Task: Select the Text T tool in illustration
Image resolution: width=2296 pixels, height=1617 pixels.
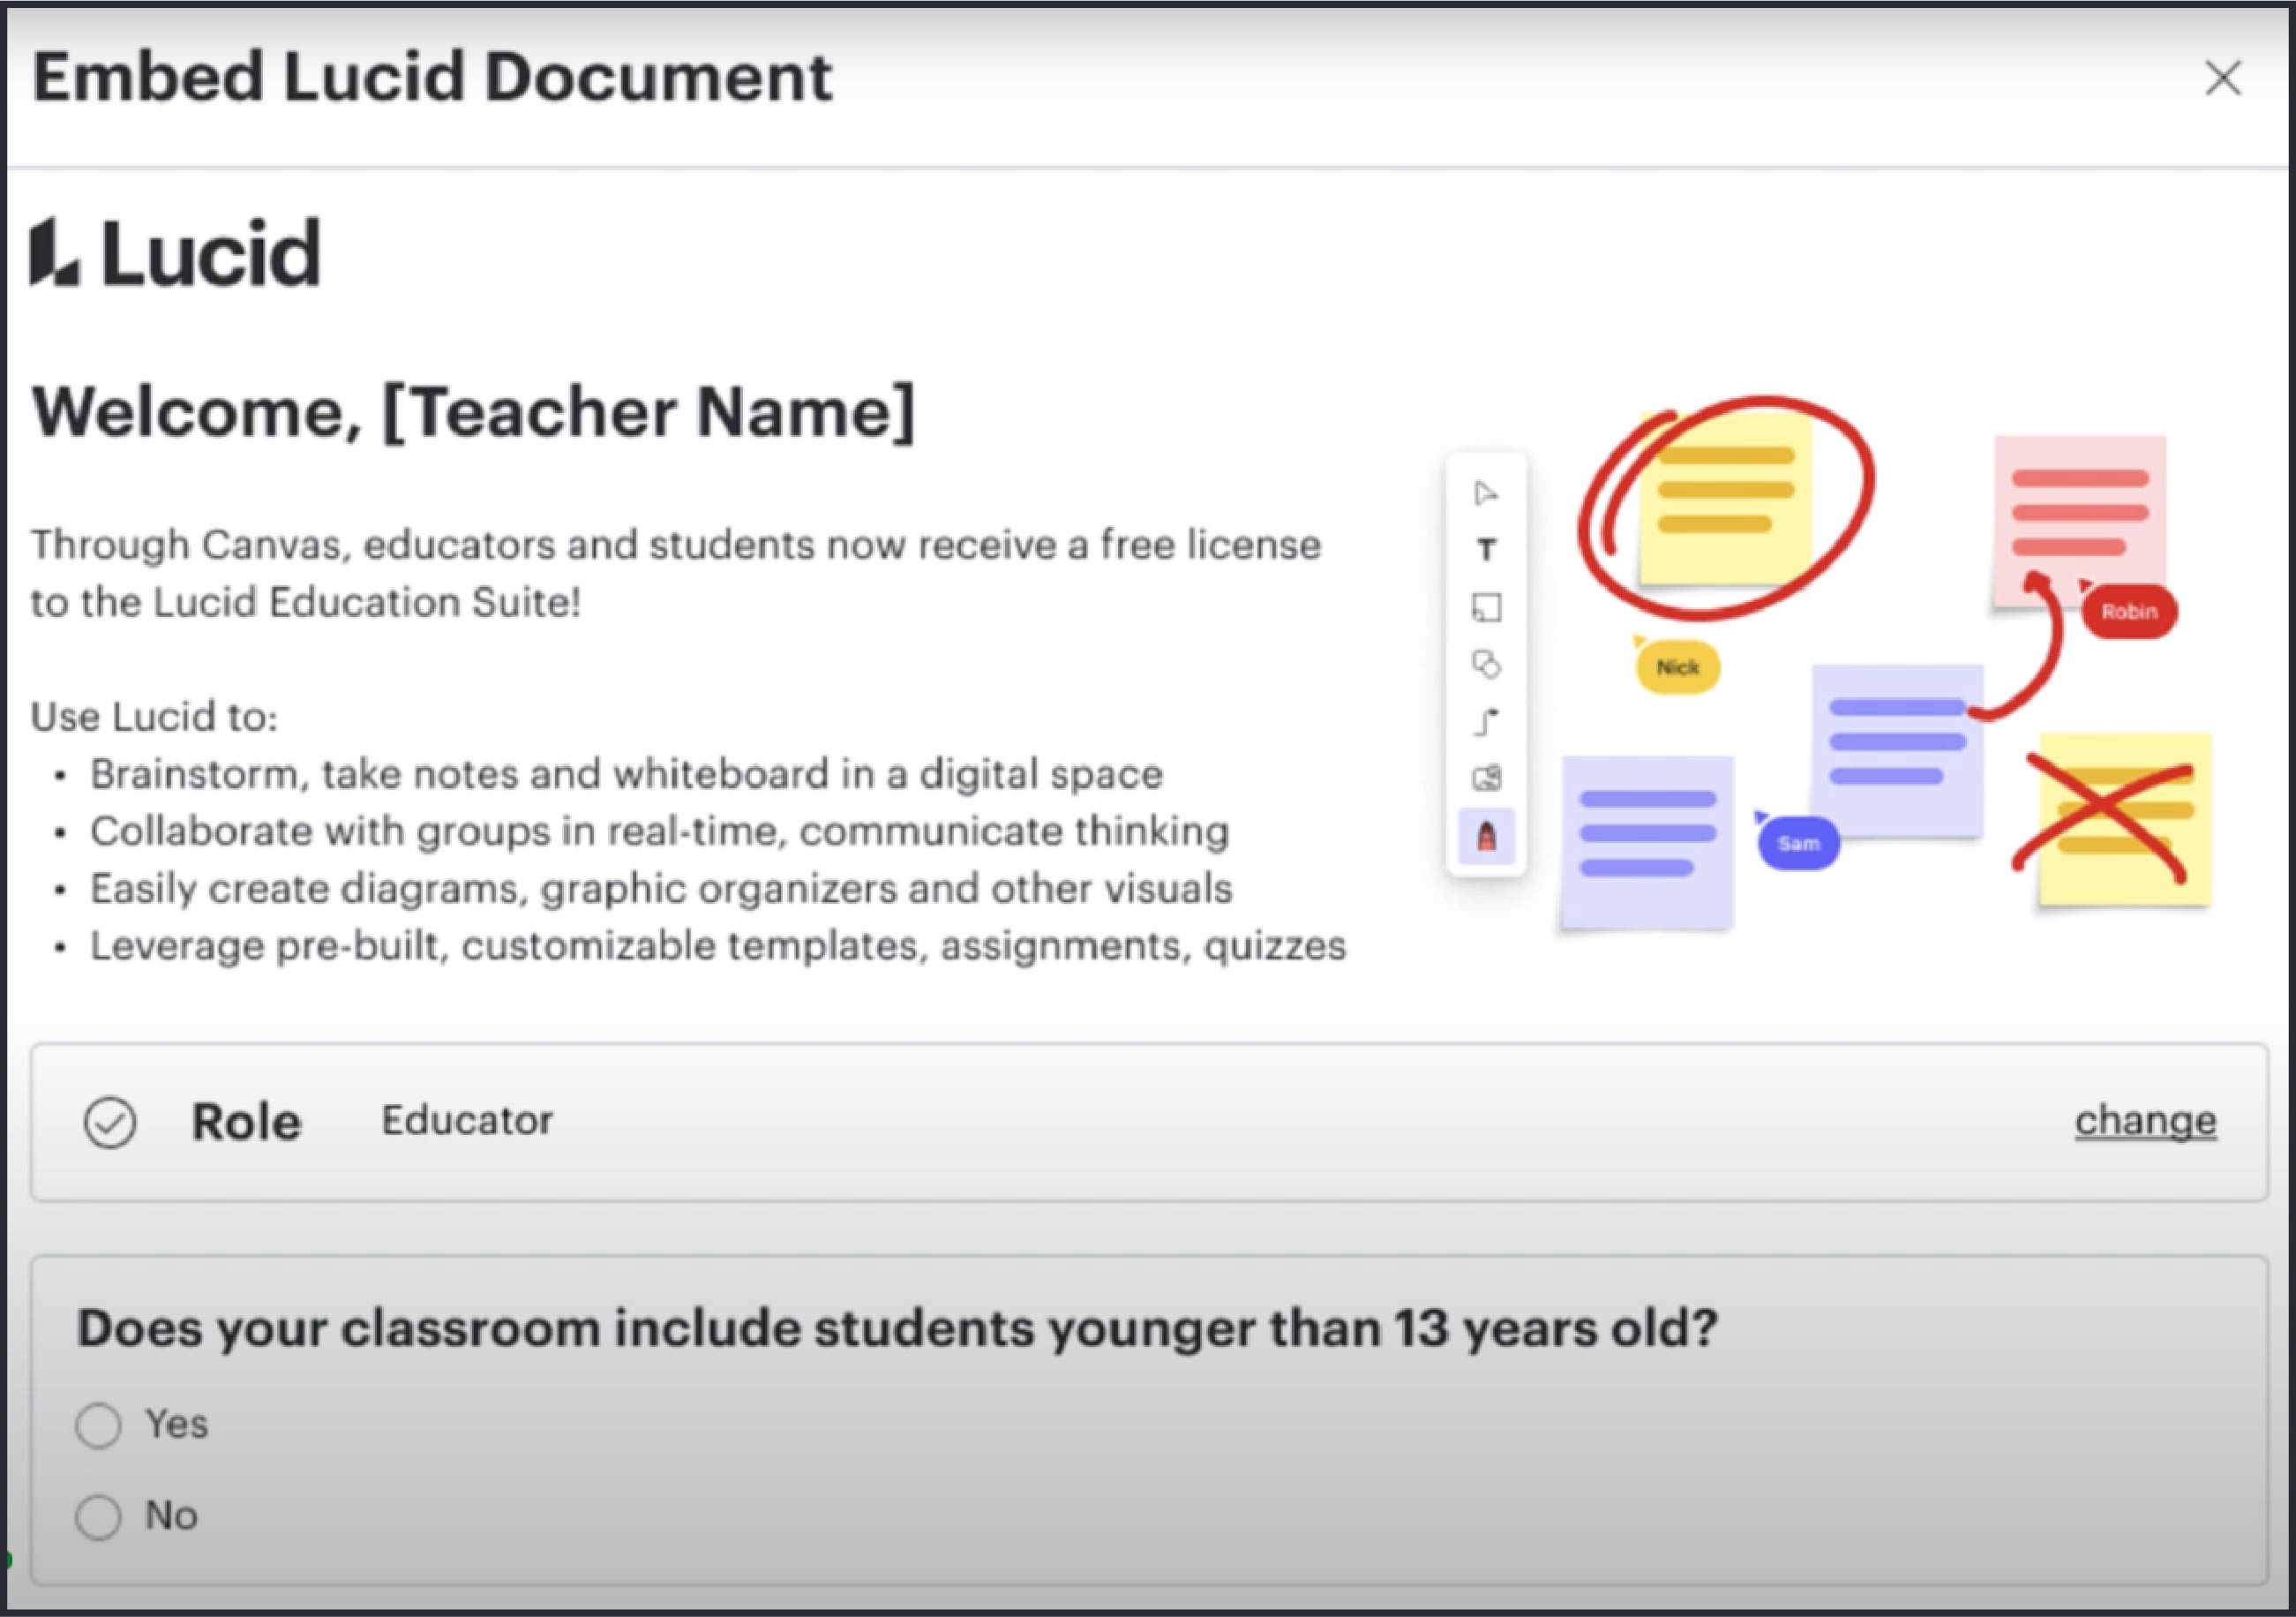Action: [1486, 549]
